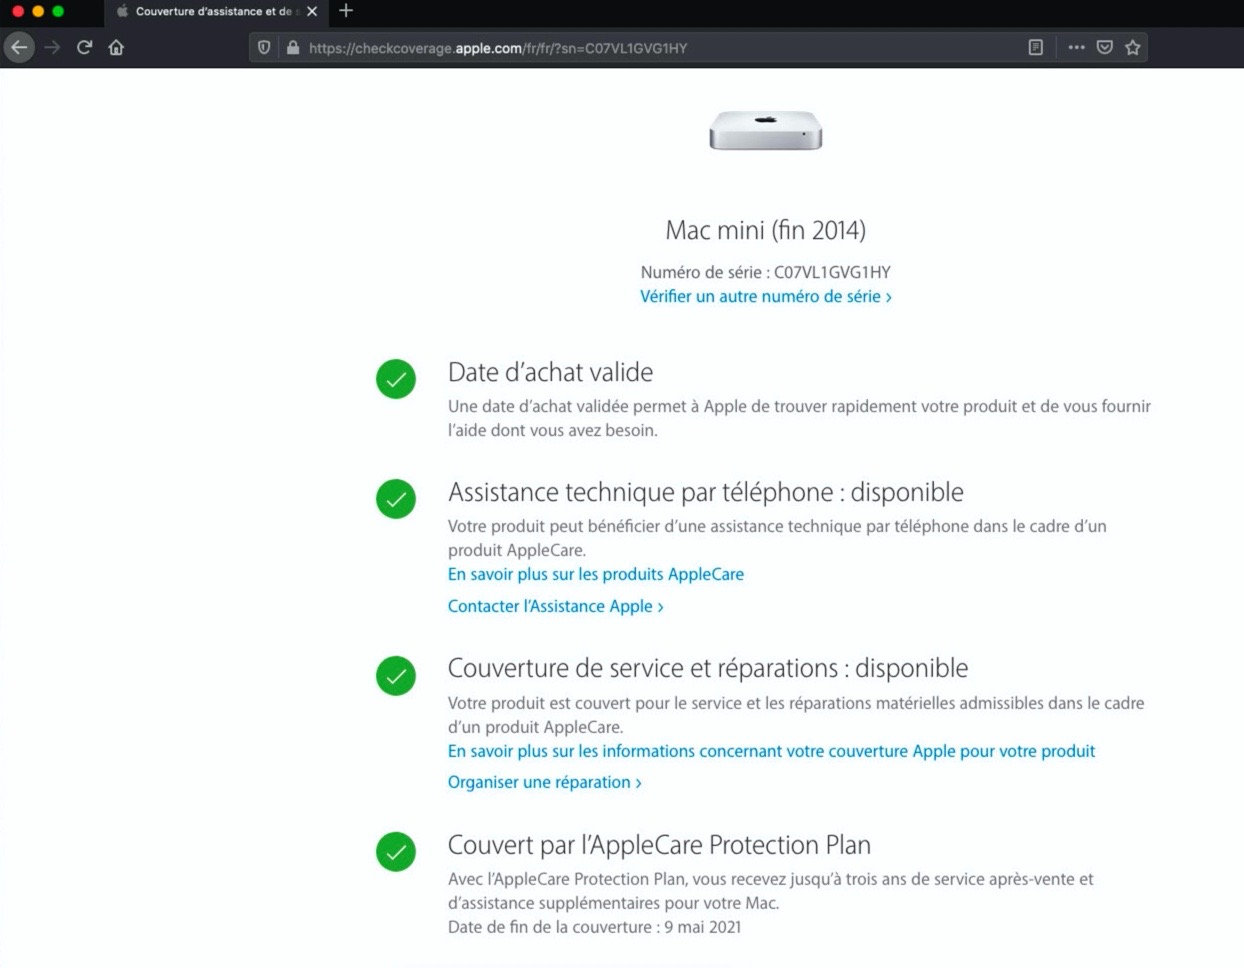
Task: Click green checkmark beside Couverture de service
Action: pos(396,676)
